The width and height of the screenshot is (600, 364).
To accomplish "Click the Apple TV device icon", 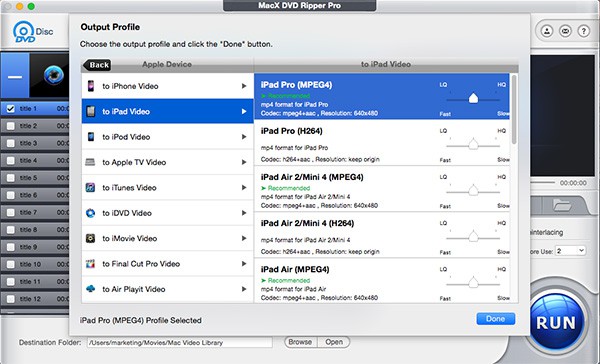I will pos(90,162).
